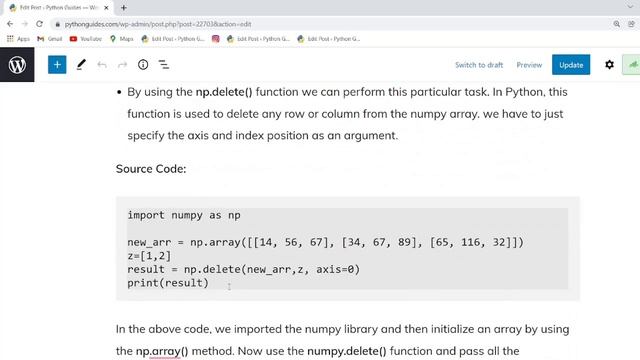This screenshot has width=640, height=360.
Task: Open the WordPress logo dashboard link
Action: coord(17,64)
